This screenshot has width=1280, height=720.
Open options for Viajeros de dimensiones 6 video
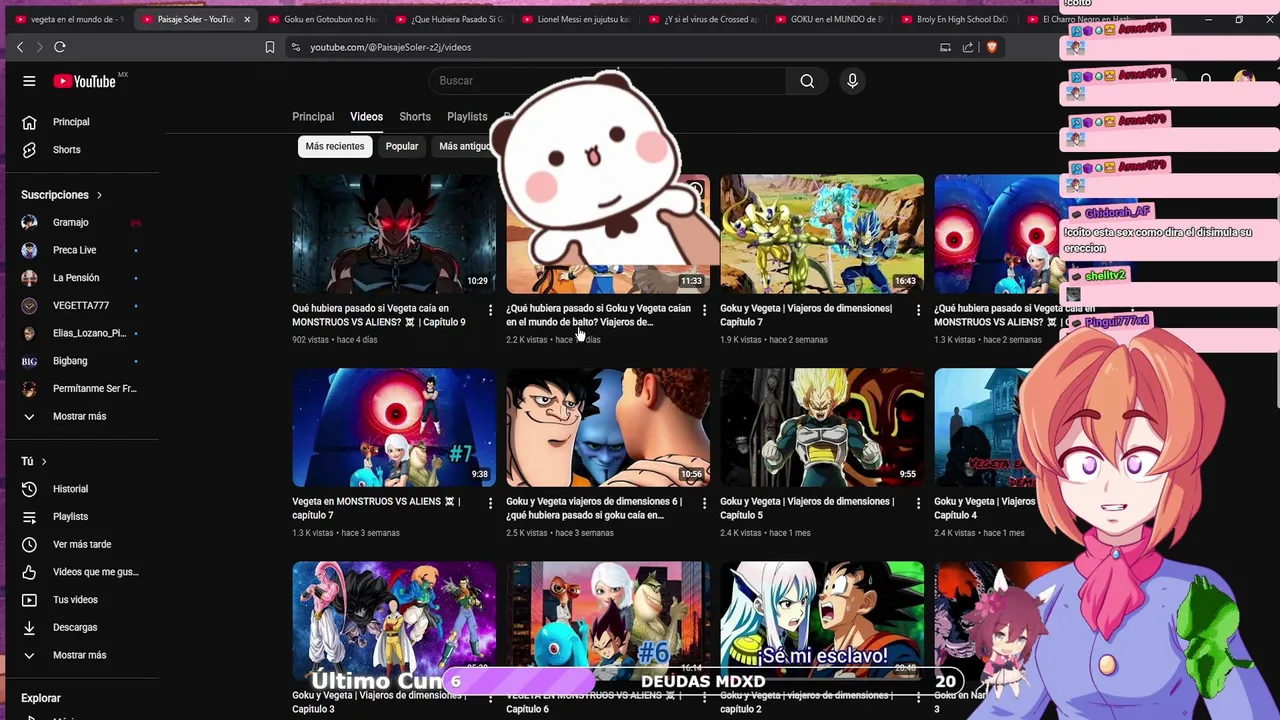click(x=704, y=504)
